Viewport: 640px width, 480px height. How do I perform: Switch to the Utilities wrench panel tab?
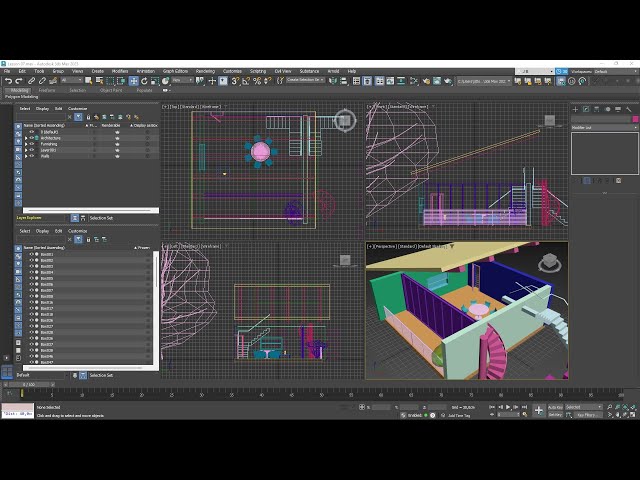pos(629,109)
